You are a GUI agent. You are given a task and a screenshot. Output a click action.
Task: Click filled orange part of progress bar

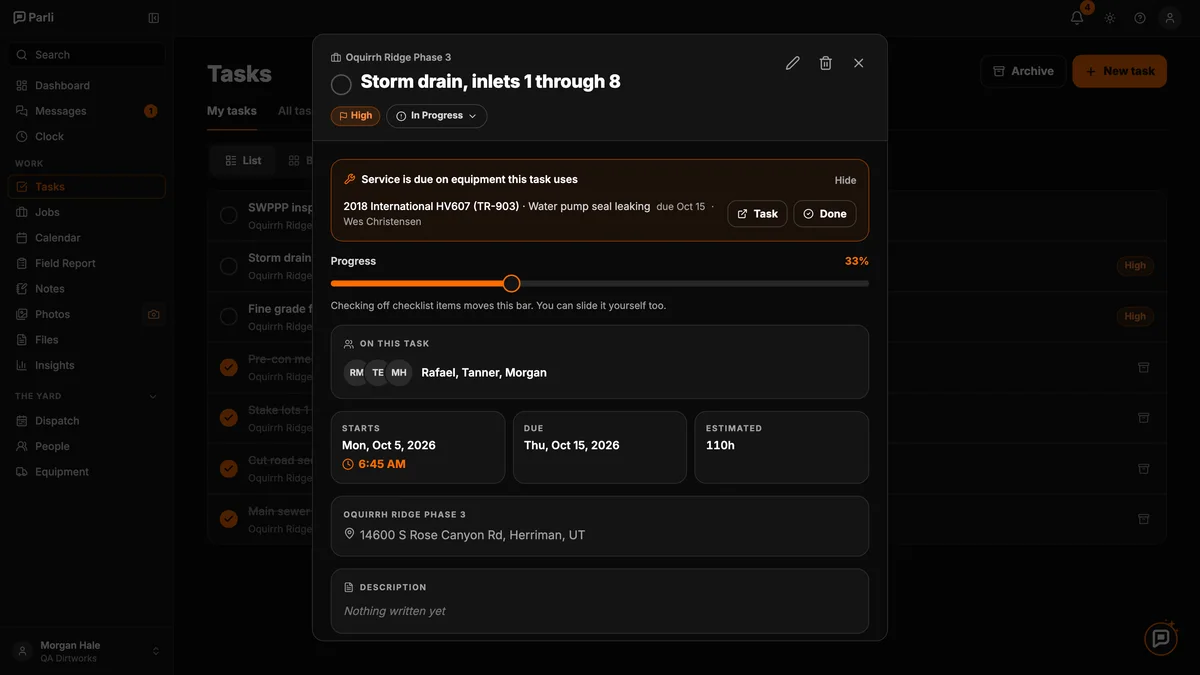(418, 284)
